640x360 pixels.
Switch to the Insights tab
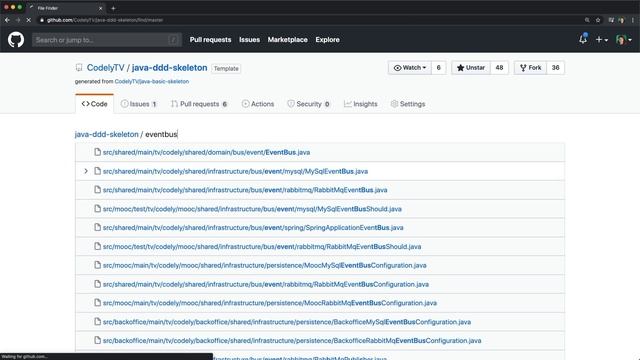click(x=361, y=104)
